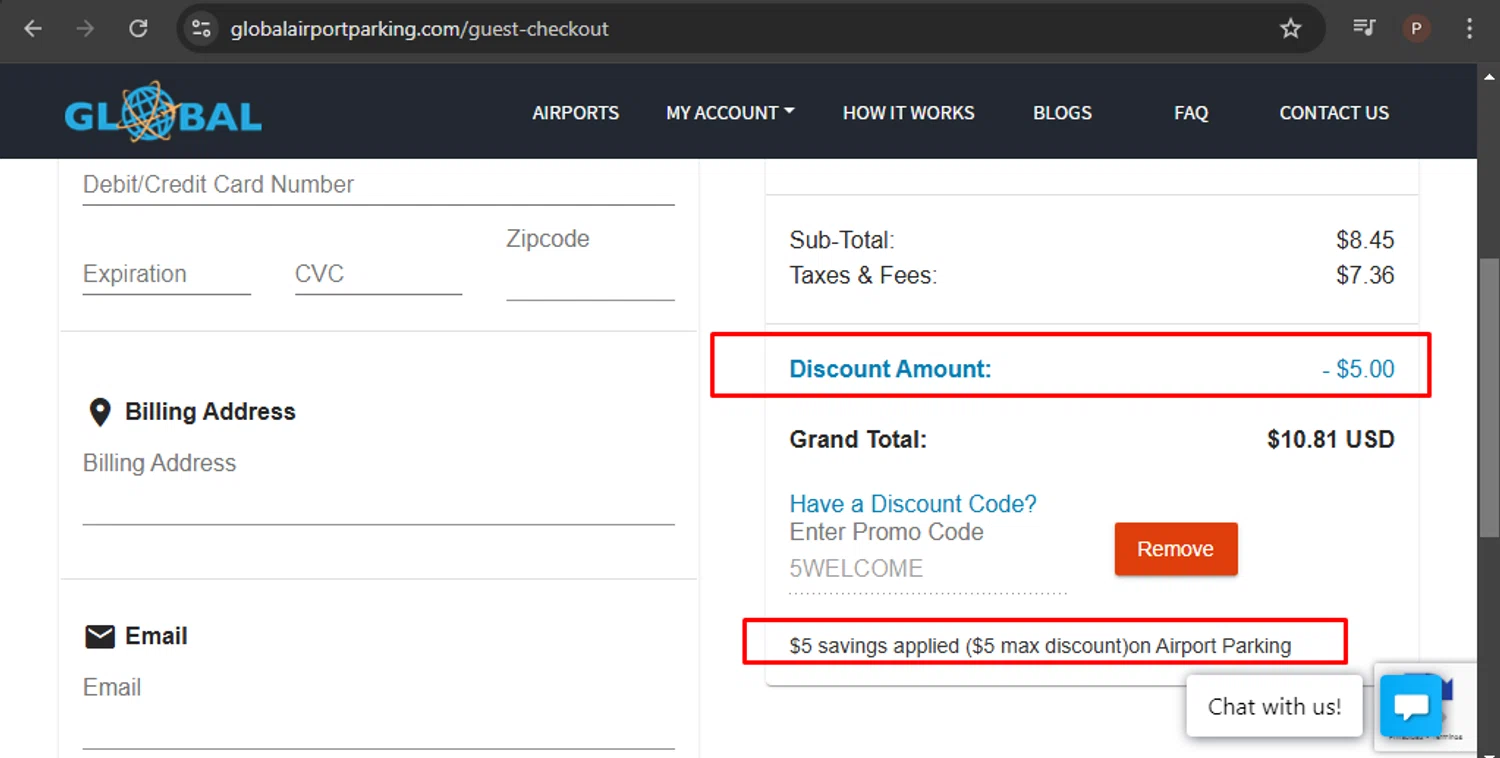Click the browser back arrow
The image size is (1500, 758).
33,28
